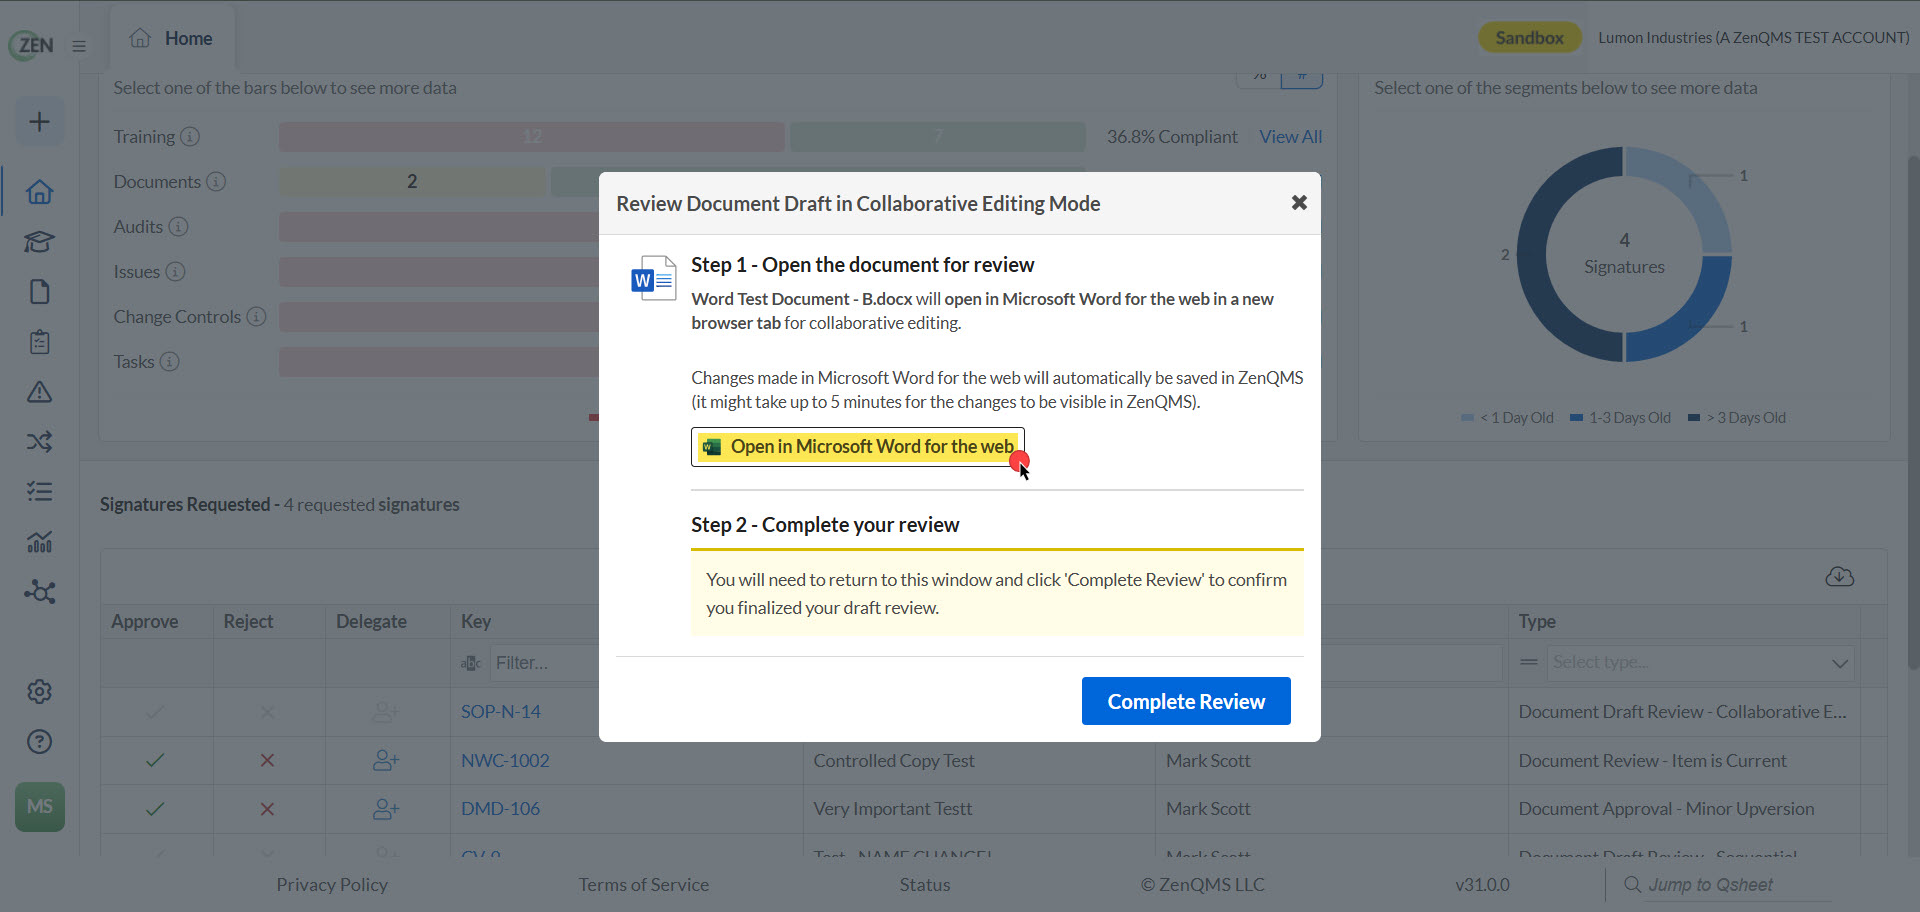Click the Complete Review button
This screenshot has height=912, width=1920.
(1186, 701)
